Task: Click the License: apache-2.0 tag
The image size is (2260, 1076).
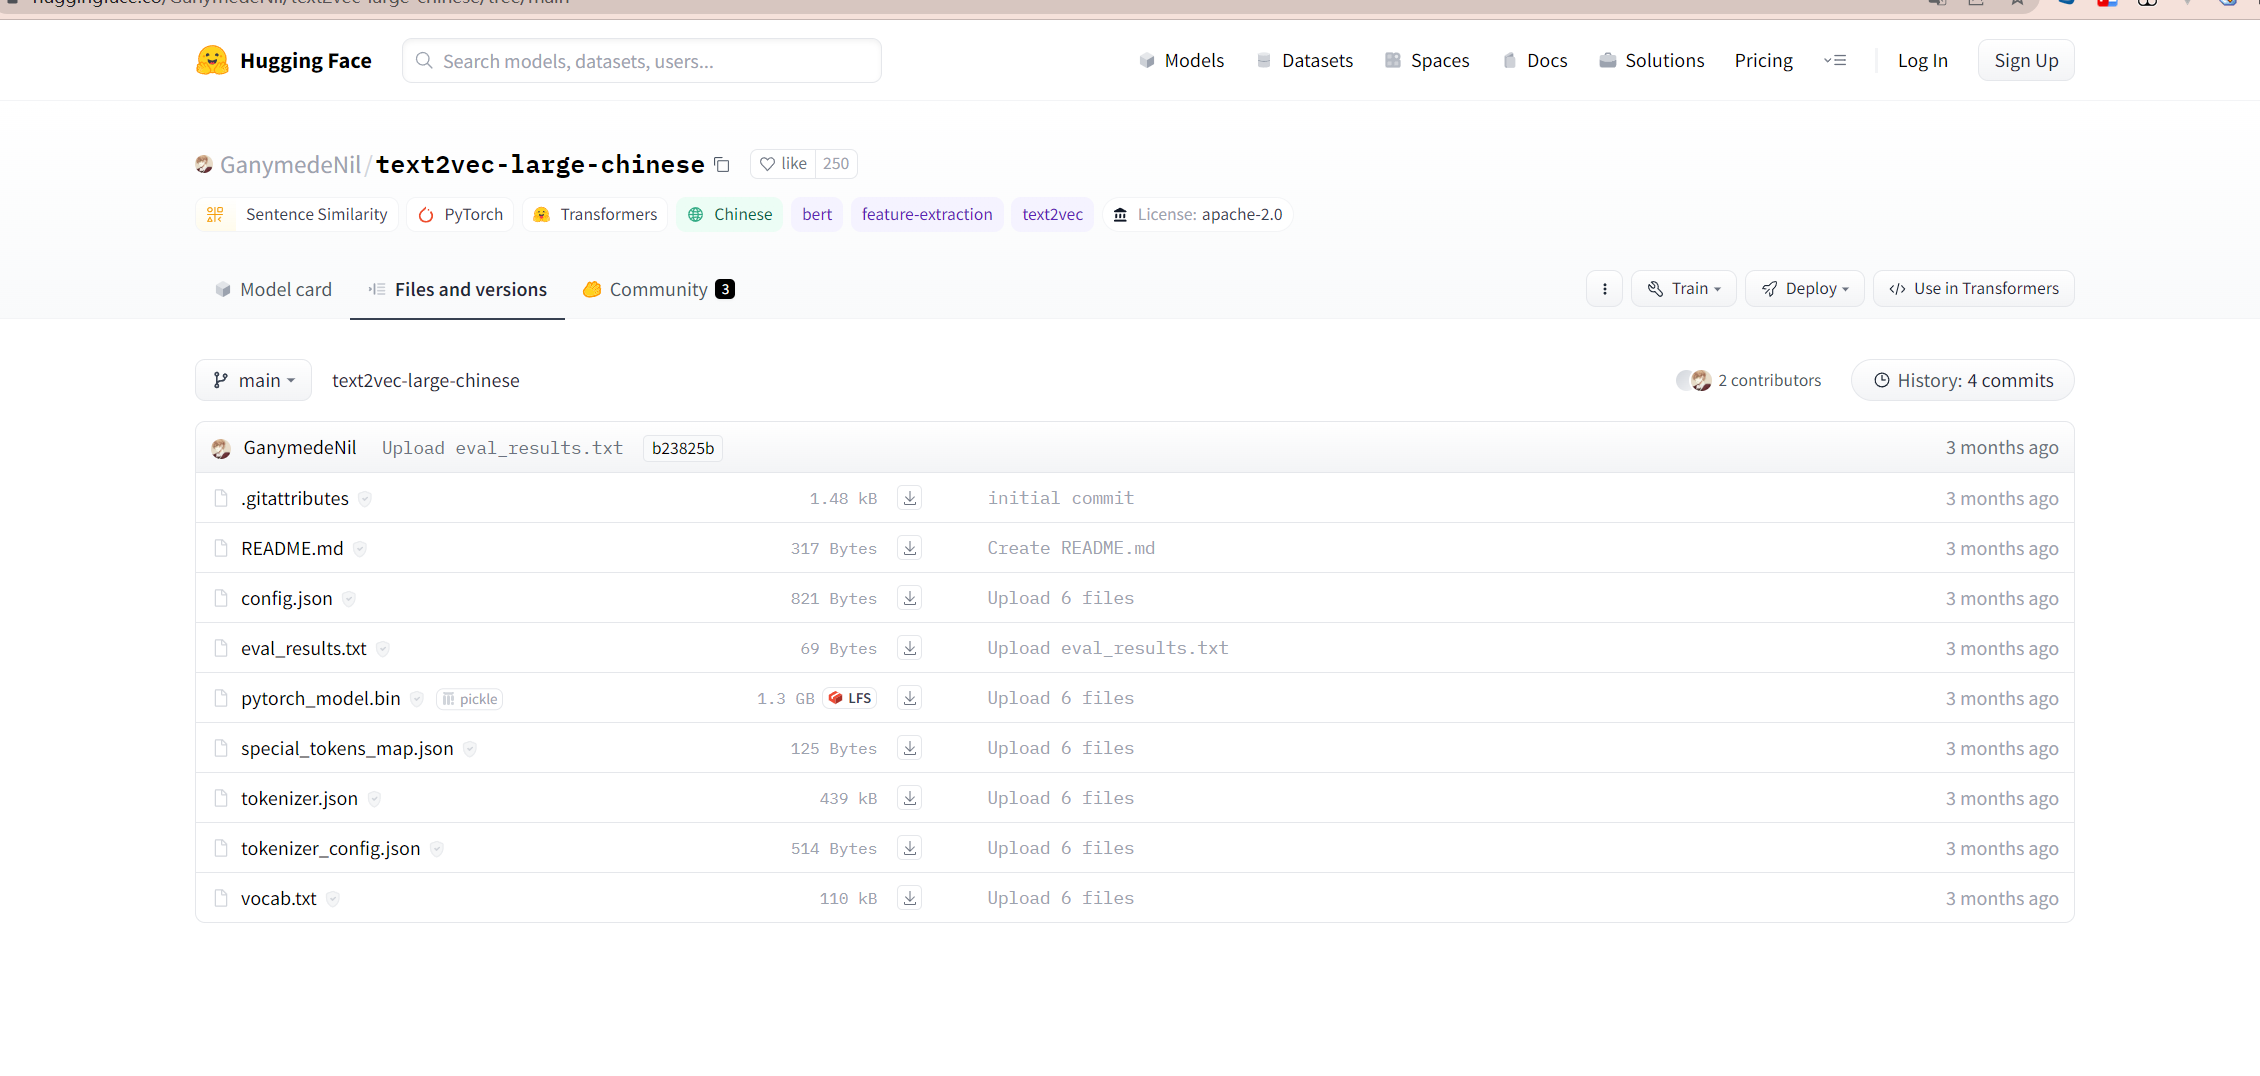Action: [x=1198, y=215]
